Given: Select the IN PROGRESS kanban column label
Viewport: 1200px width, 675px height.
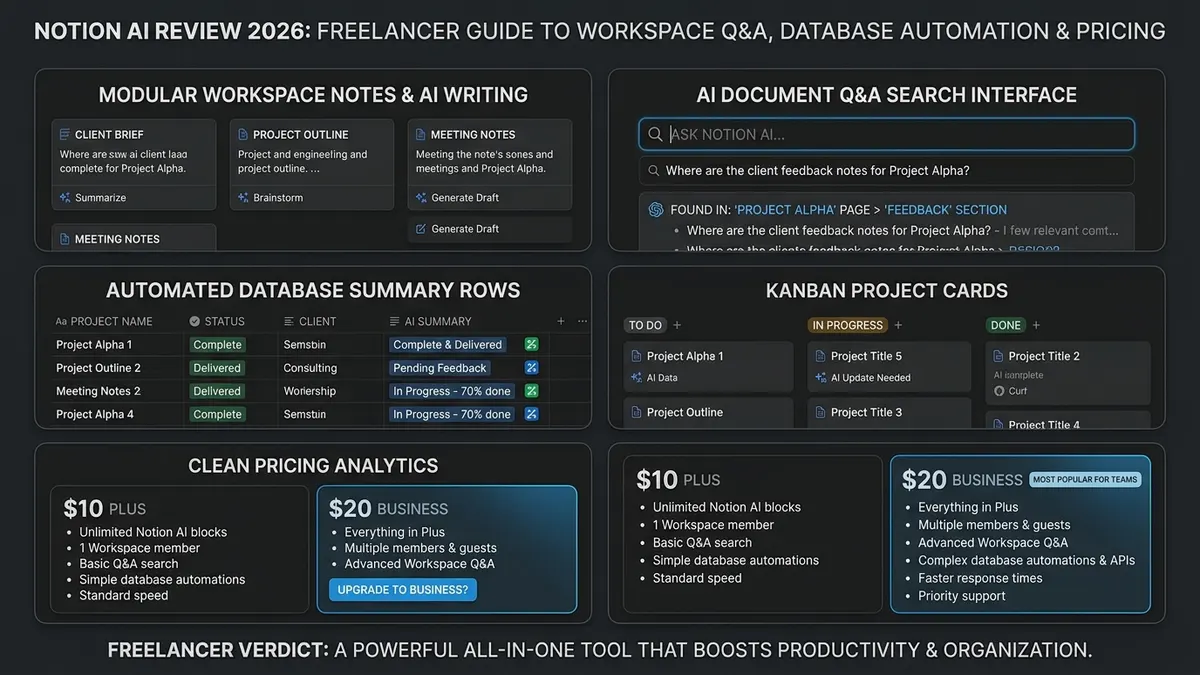Looking at the screenshot, I should point(847,325).
